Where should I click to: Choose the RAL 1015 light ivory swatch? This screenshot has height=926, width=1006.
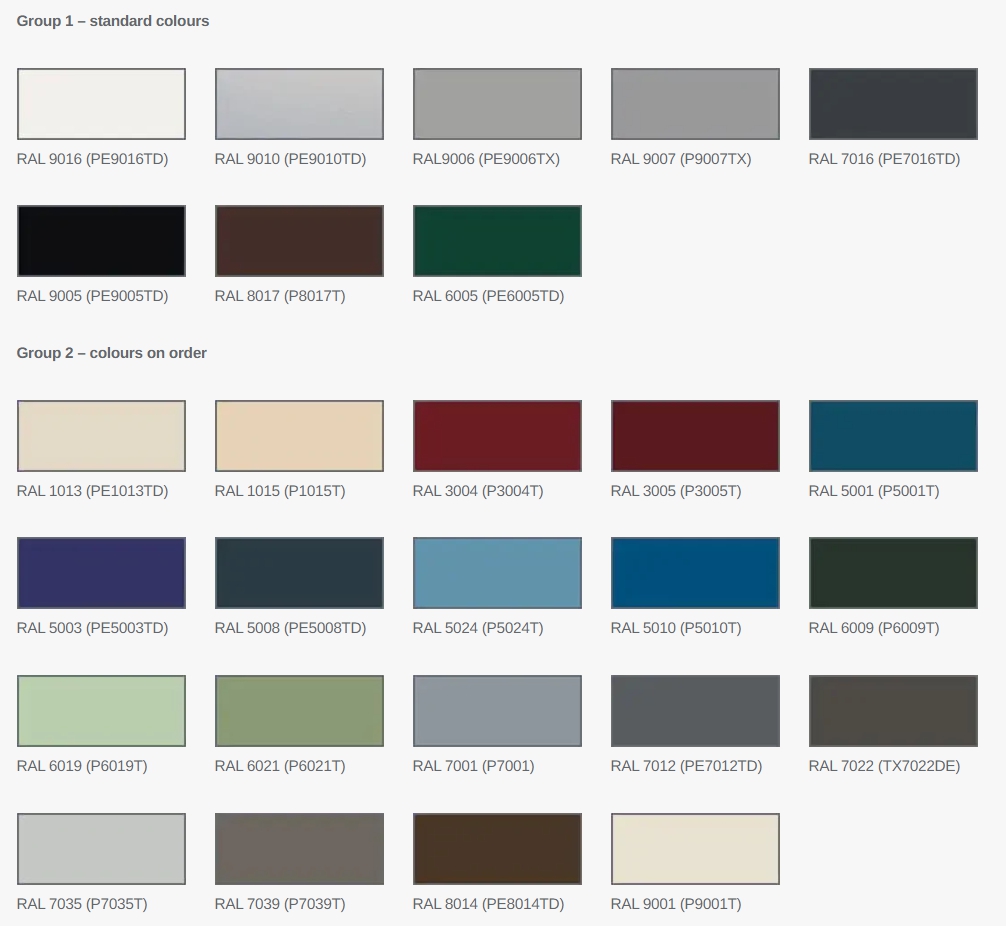pyautogui.click(x=299, y=436)
